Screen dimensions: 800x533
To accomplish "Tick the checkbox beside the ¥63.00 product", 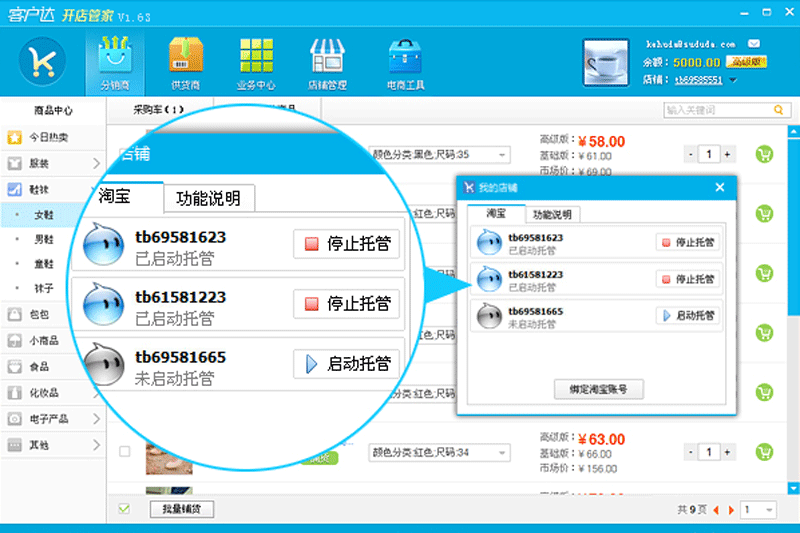I will (124, 451).
